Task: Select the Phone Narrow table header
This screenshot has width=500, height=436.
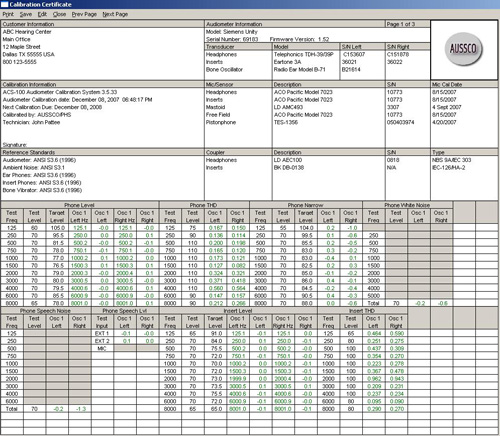Action: pyautogui.click(x=305, y=205)
